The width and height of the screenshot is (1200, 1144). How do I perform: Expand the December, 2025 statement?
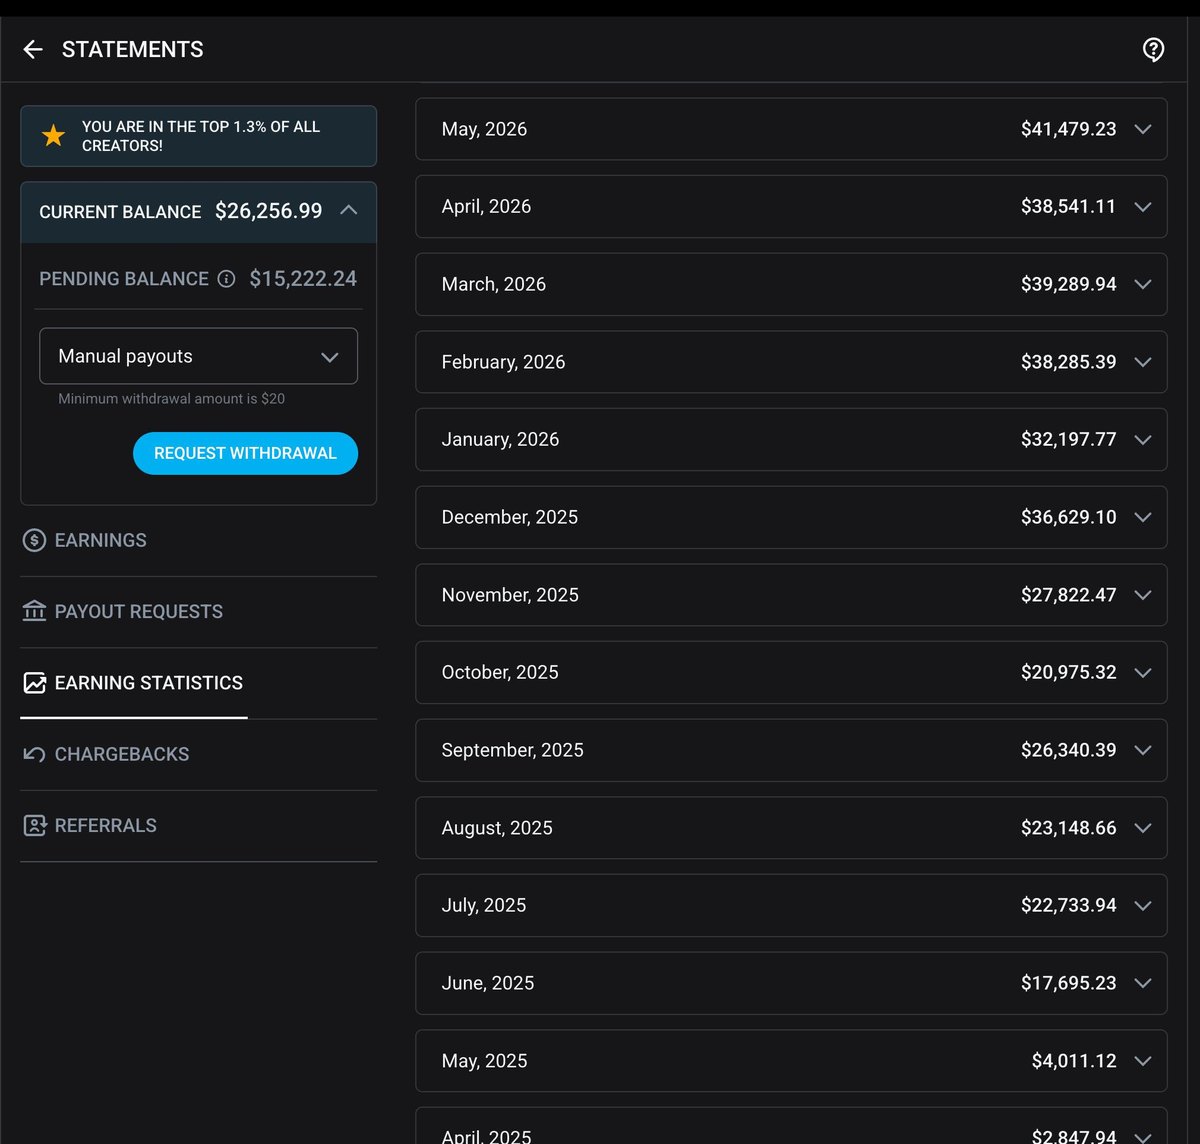tap(791, 517)
